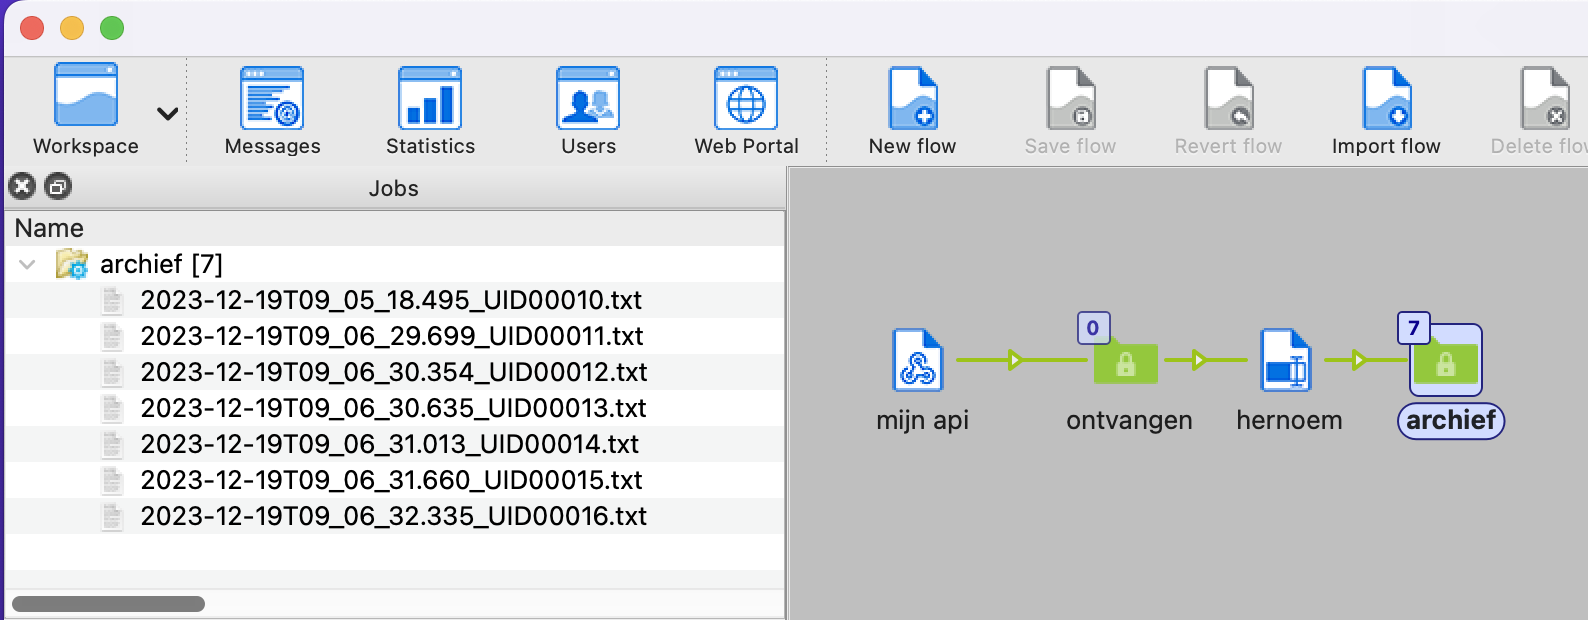This screenshot has height=620, width=1588.
Task: Click the job count badge 7 on archief
Action: (x=1413, y=328)
